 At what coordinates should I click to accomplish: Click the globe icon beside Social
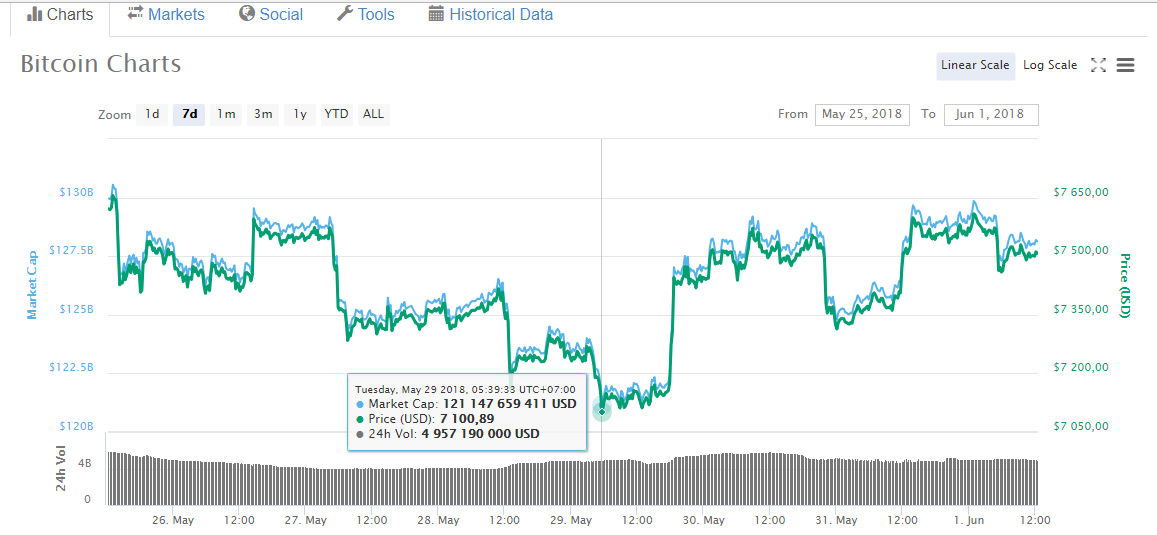click(247, 13)
